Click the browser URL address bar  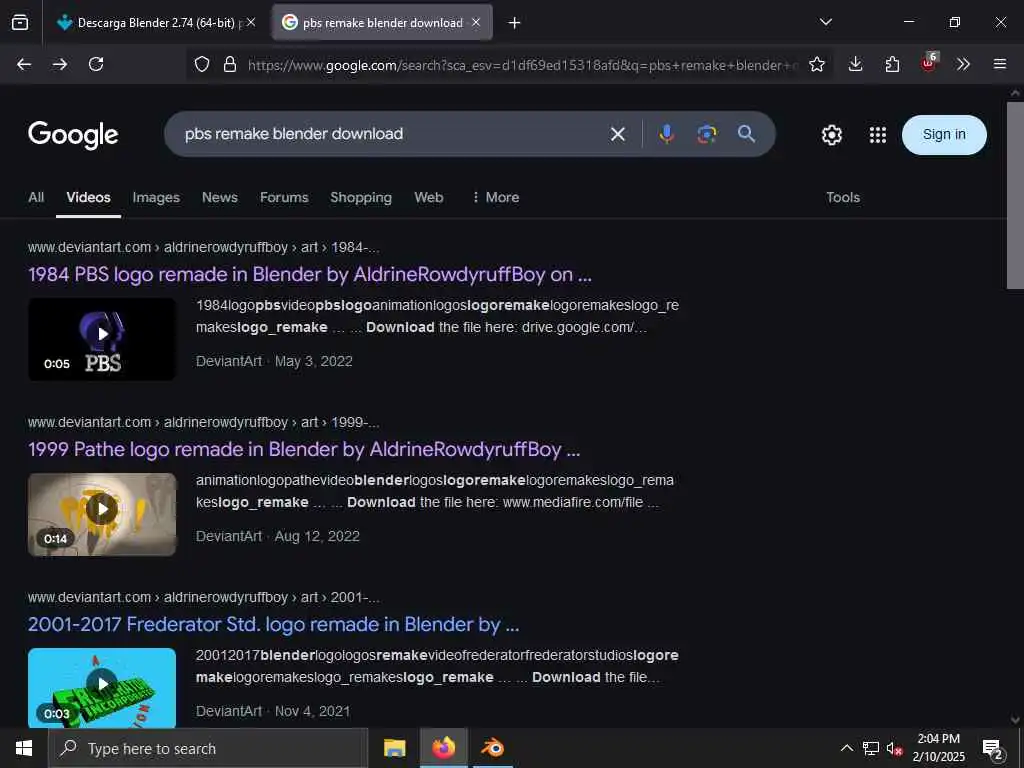tap(522, 65)
